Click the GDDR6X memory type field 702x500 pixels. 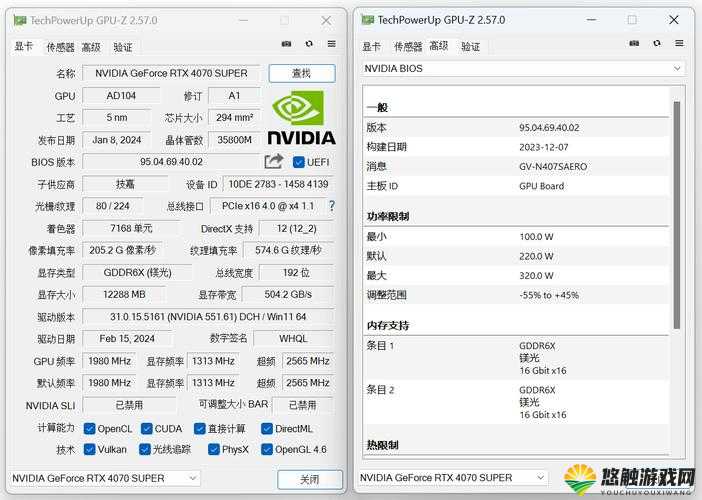coord(137,272)
